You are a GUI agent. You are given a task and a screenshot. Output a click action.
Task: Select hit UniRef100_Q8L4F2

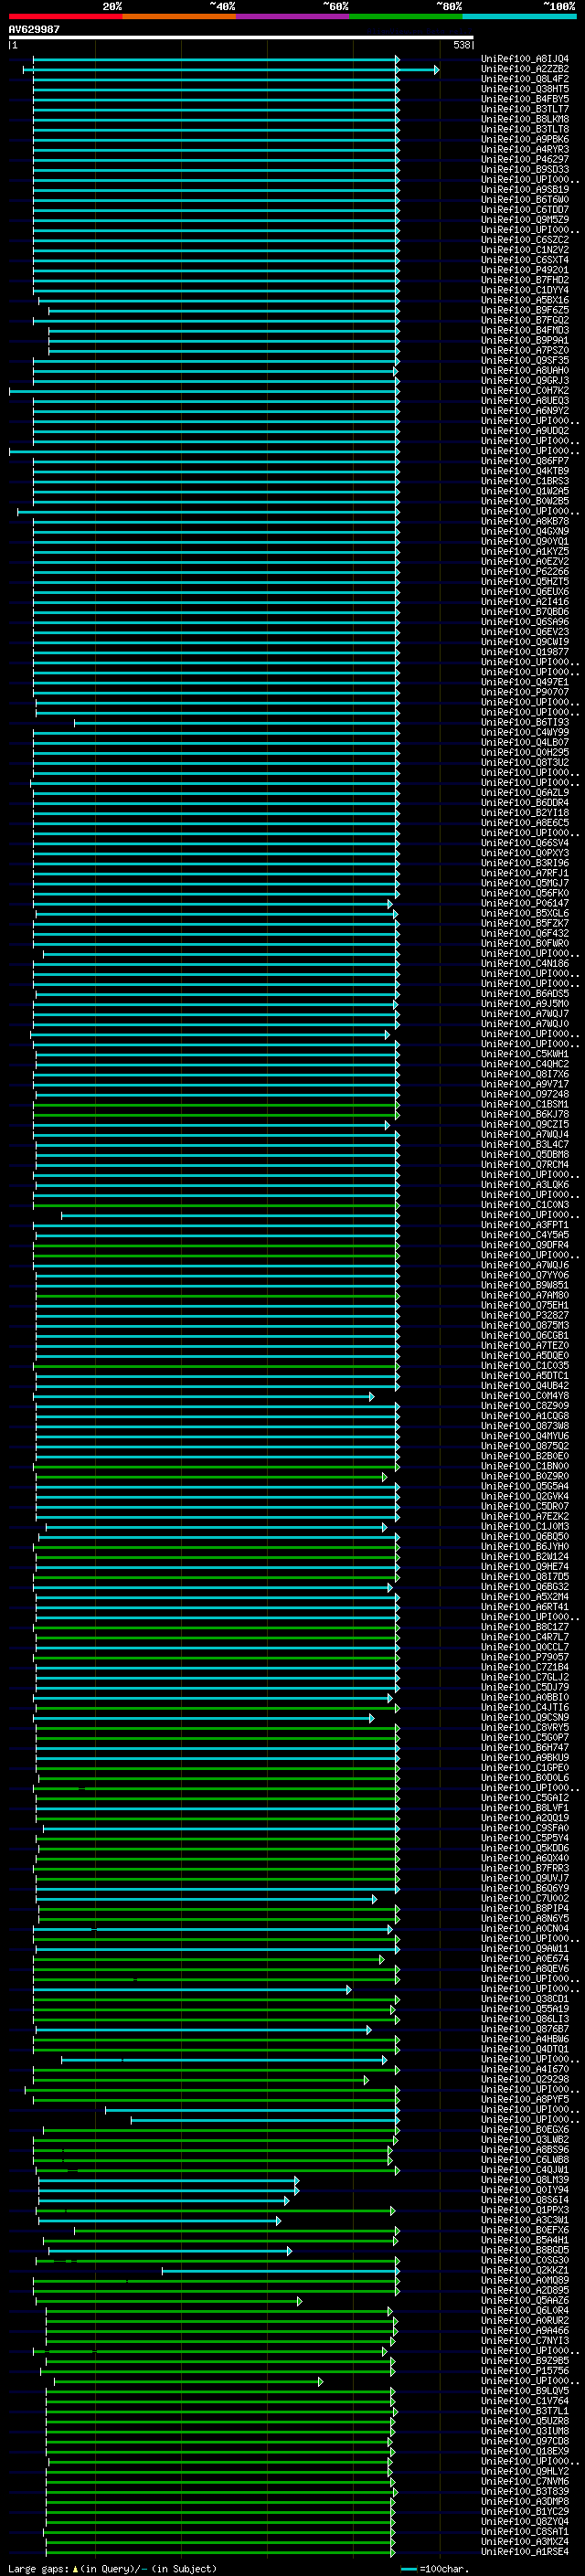[x=525, y=79]
